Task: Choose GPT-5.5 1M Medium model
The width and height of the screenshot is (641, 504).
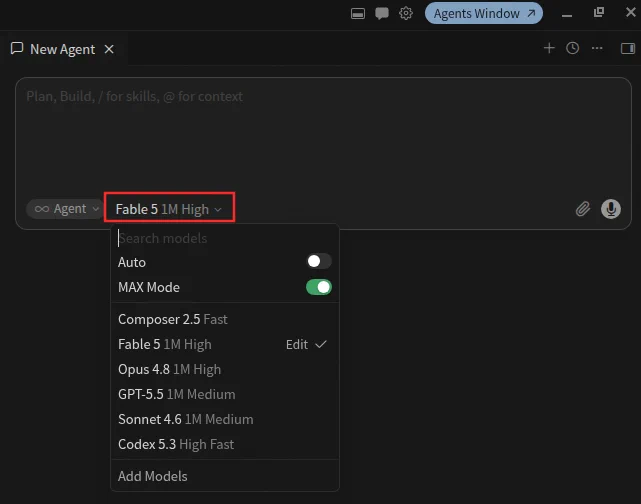Action: (x=225, y=394)
